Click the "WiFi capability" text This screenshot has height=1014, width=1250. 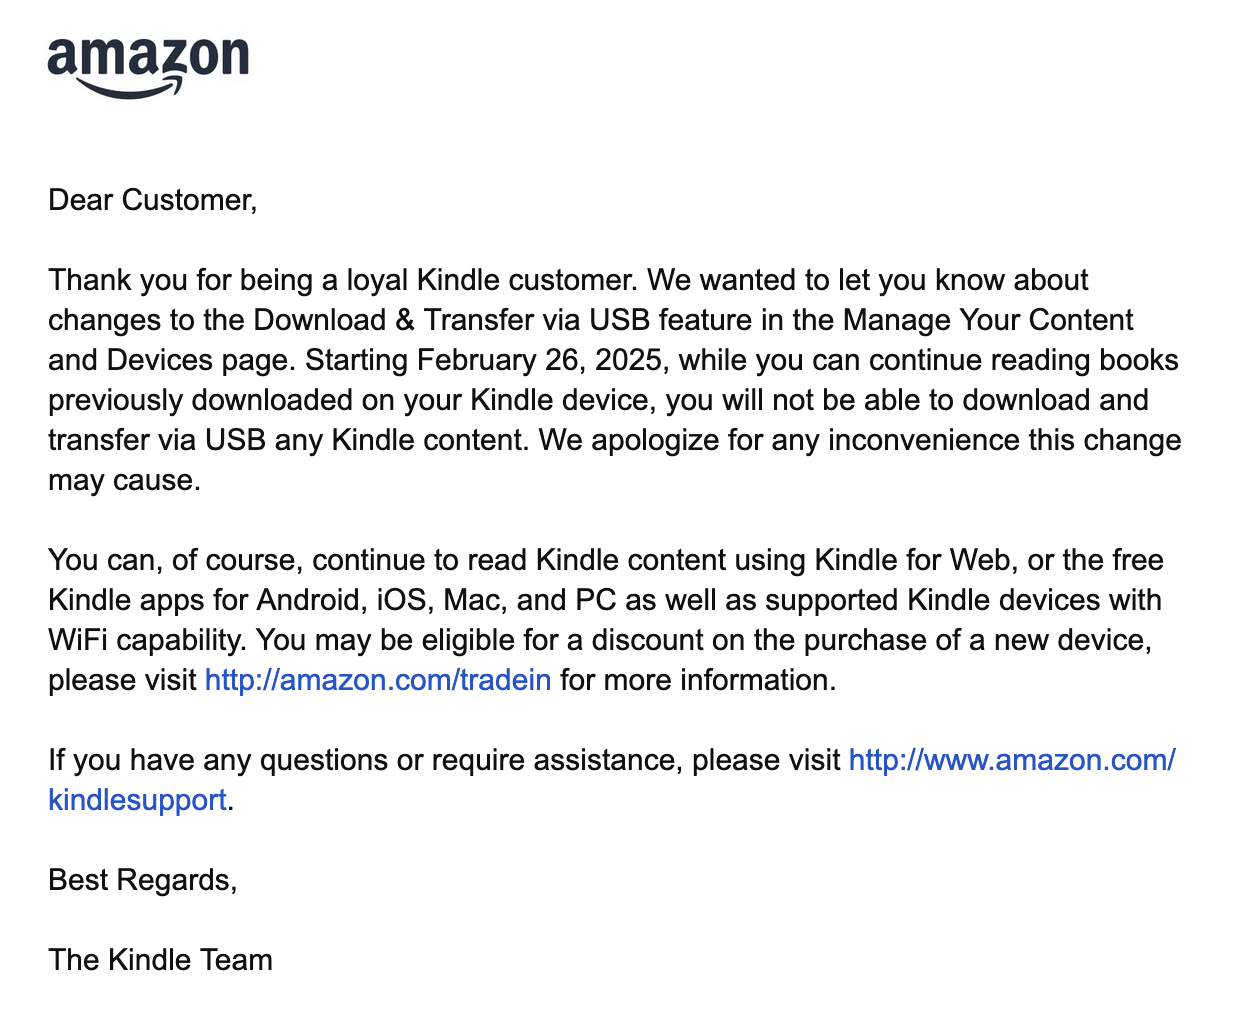pos(141,640)
